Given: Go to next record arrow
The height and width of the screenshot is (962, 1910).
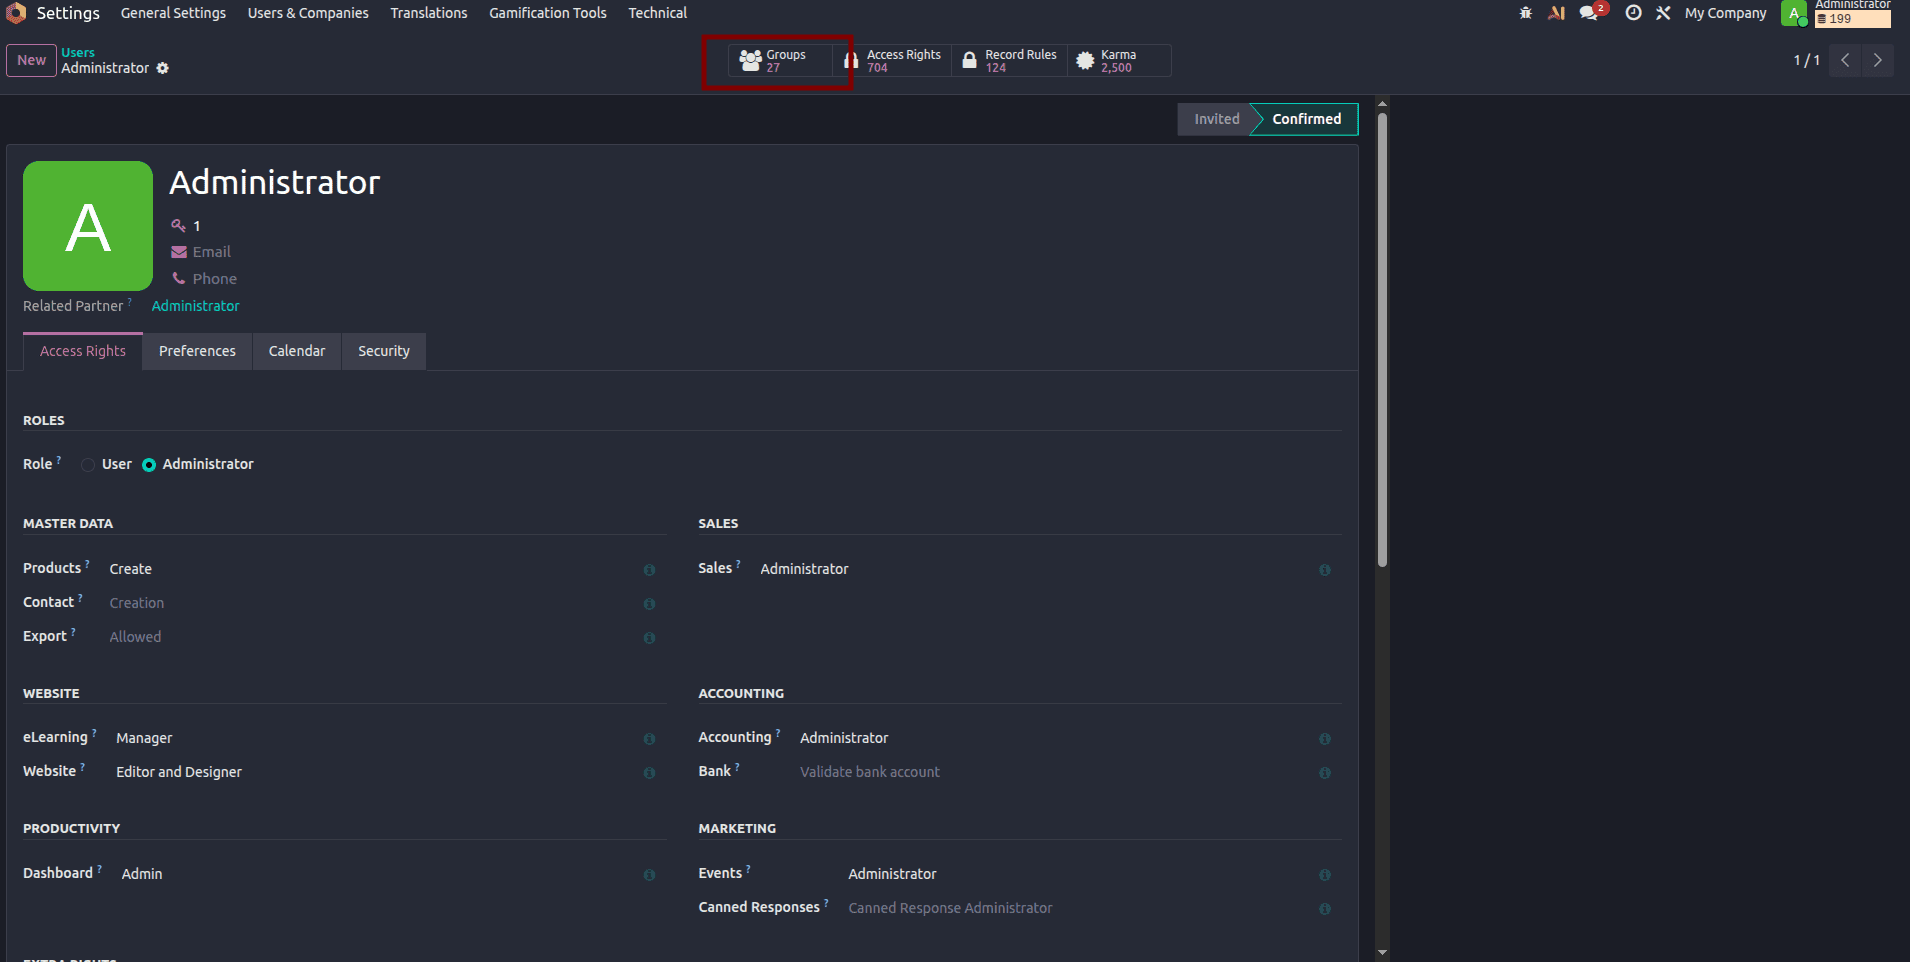Looking at the screenshot, I should (1878, 60).
